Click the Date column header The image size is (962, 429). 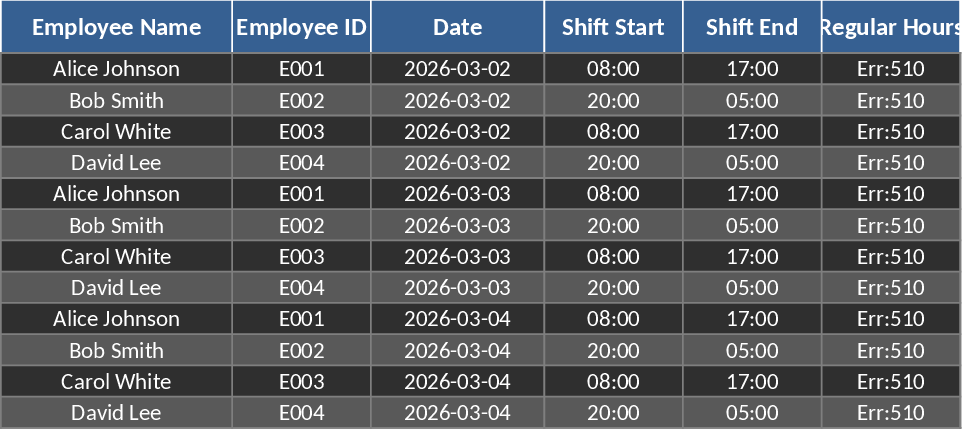click(457, 27)
